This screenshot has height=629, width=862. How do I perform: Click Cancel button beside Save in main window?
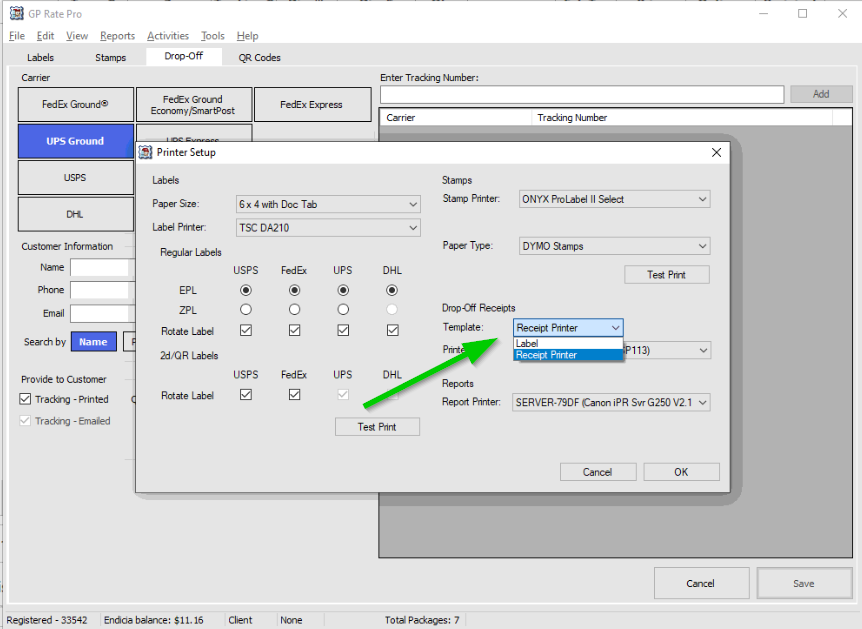[x=701, y=583]
